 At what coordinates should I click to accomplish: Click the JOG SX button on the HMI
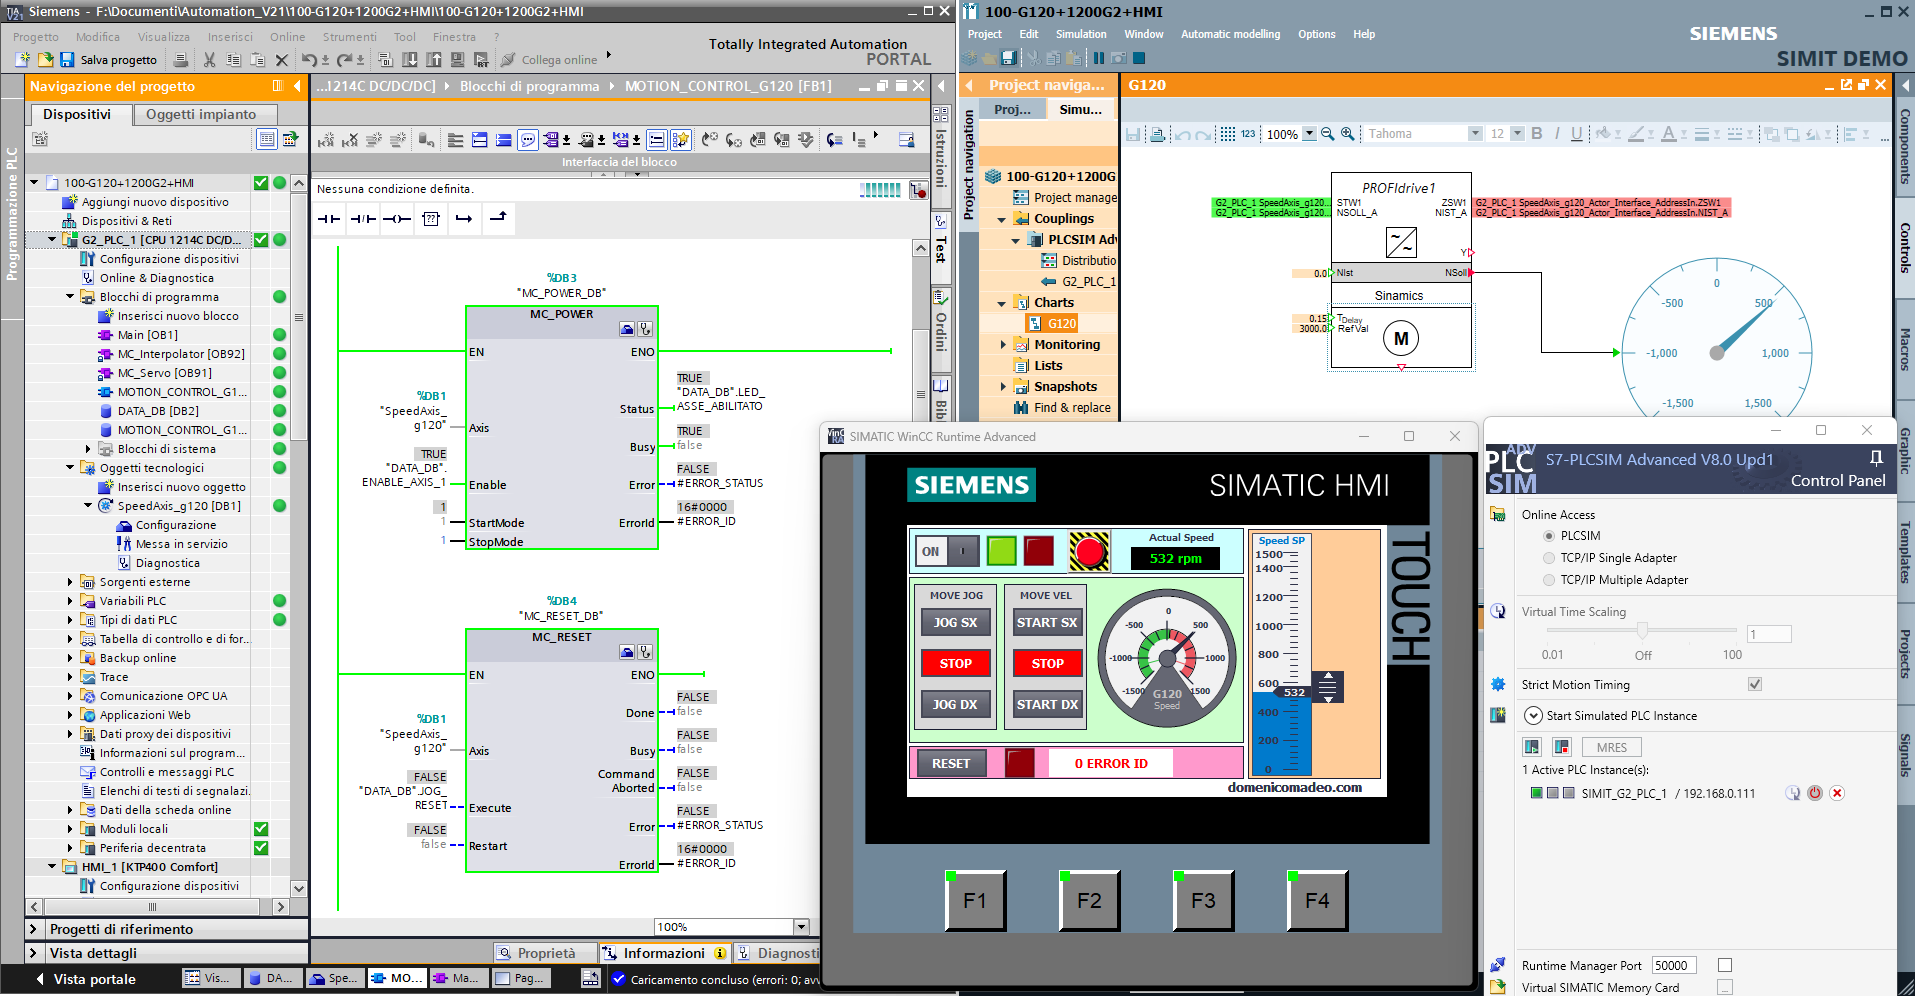click(955, 622)
